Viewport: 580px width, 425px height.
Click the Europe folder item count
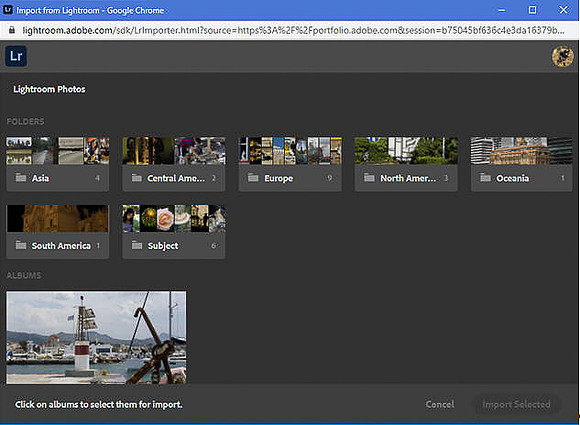pos(330,178)
